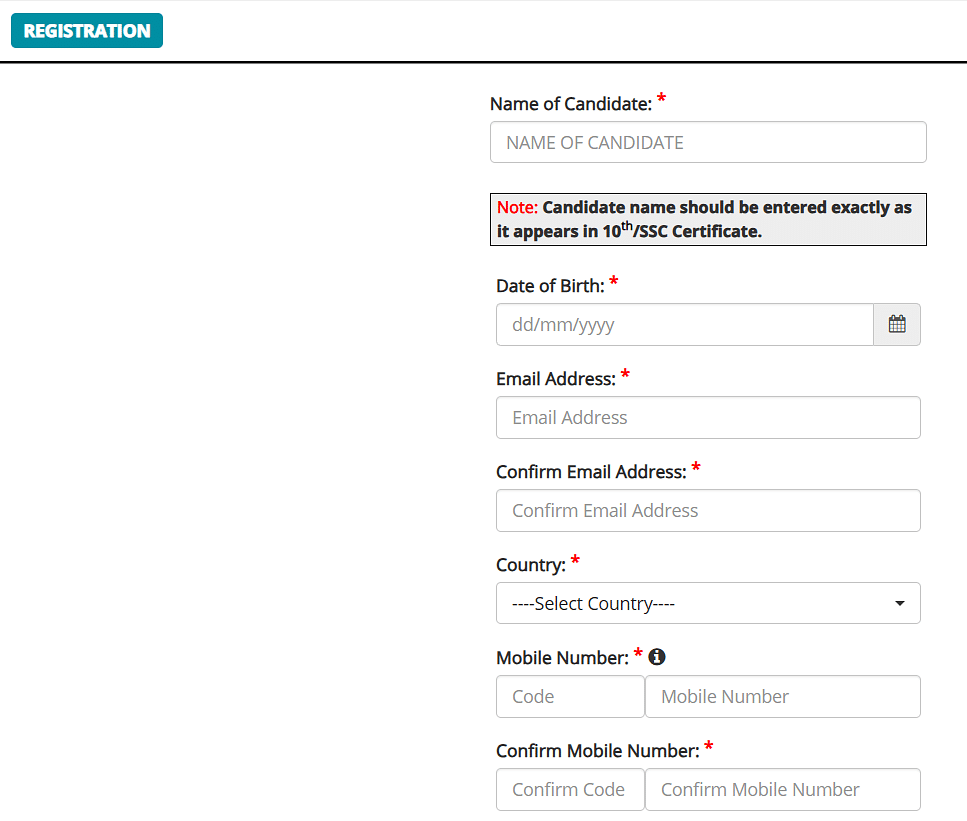Click the candidate name Note box

click(708, 219)
